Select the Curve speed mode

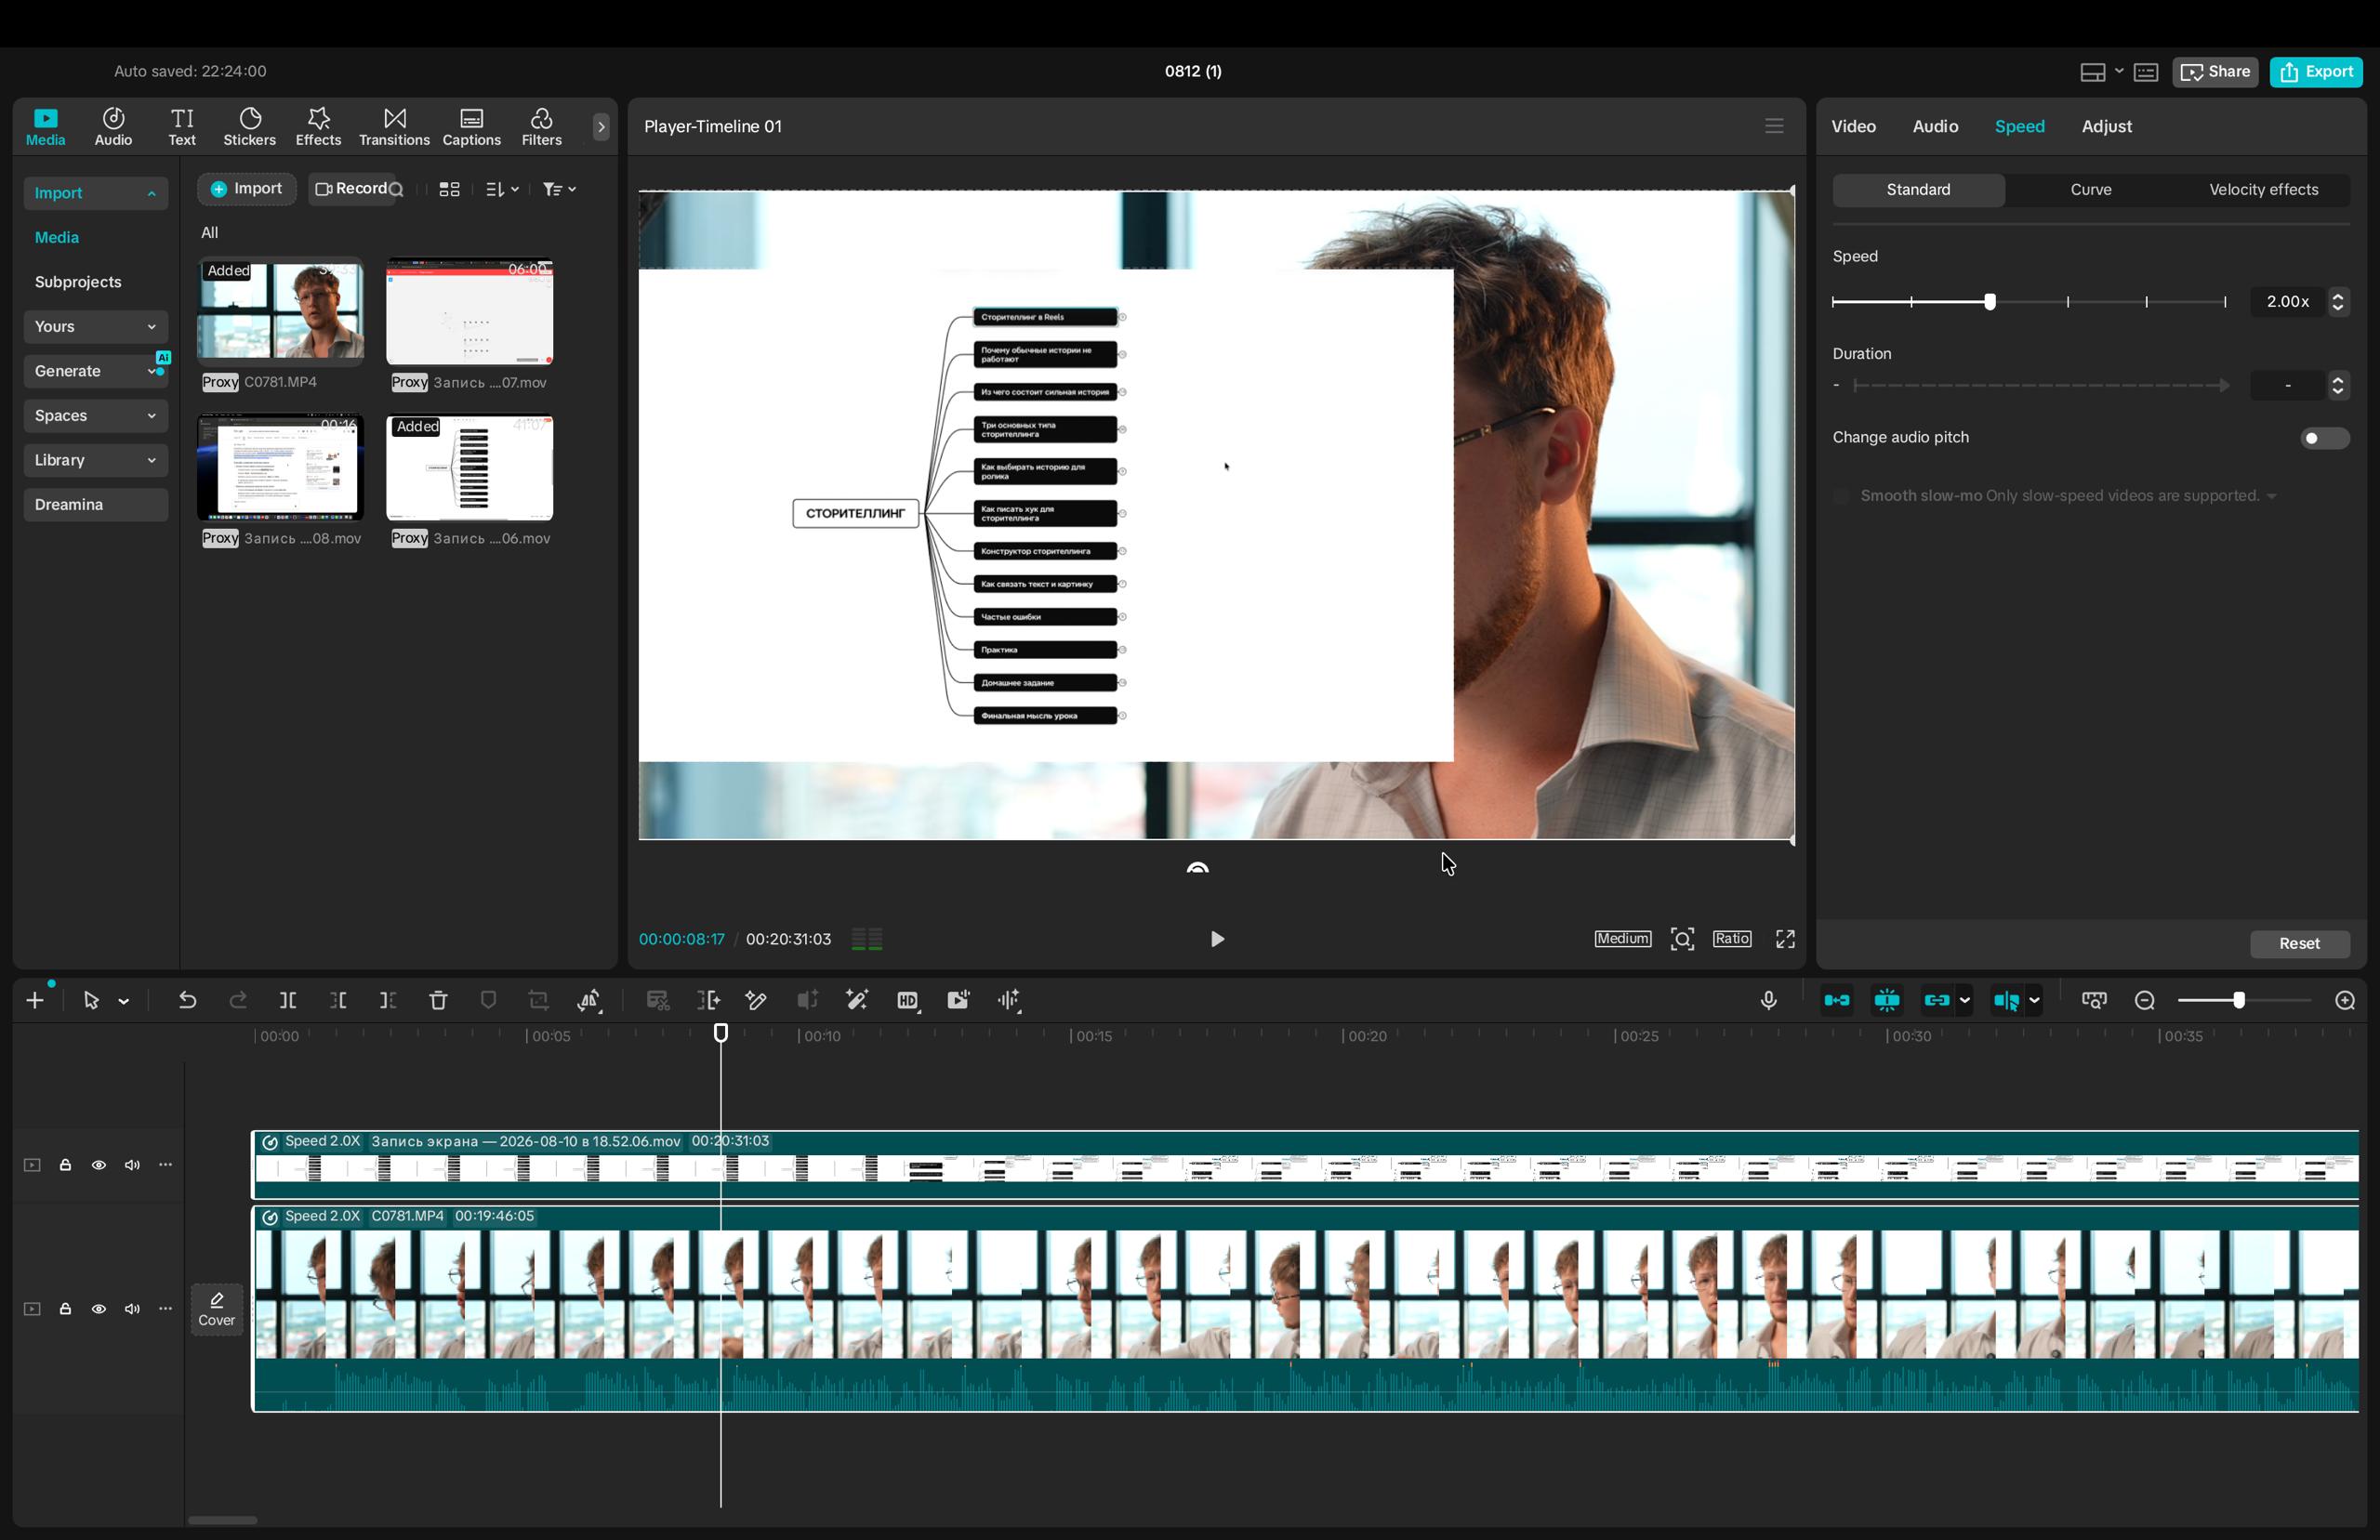(x=2090, y=190)
